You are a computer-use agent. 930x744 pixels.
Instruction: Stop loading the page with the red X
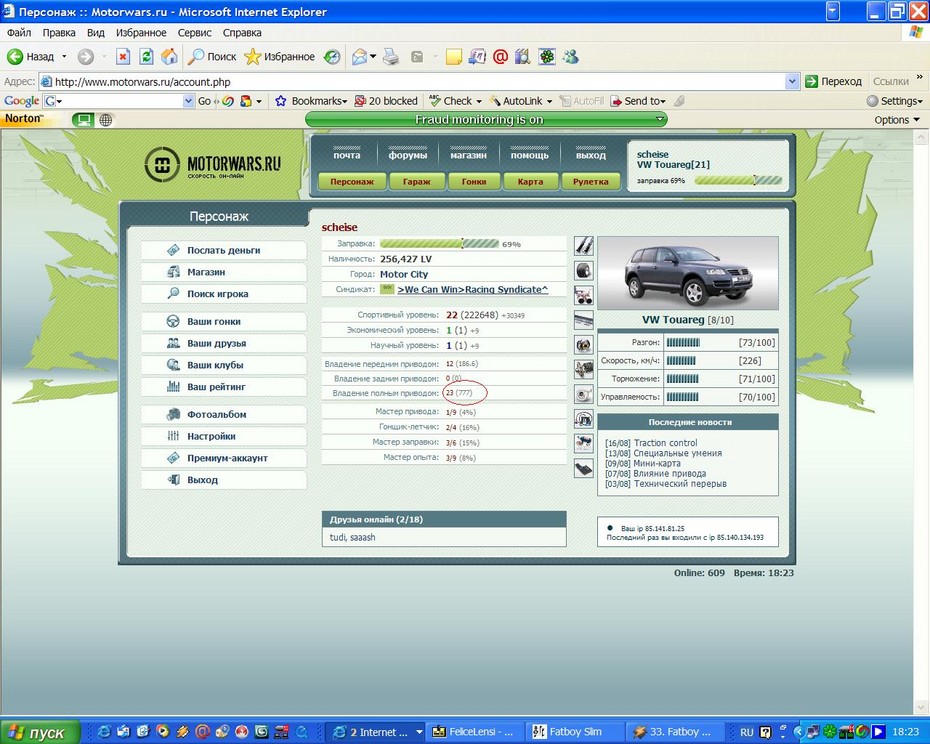point(123,57)
